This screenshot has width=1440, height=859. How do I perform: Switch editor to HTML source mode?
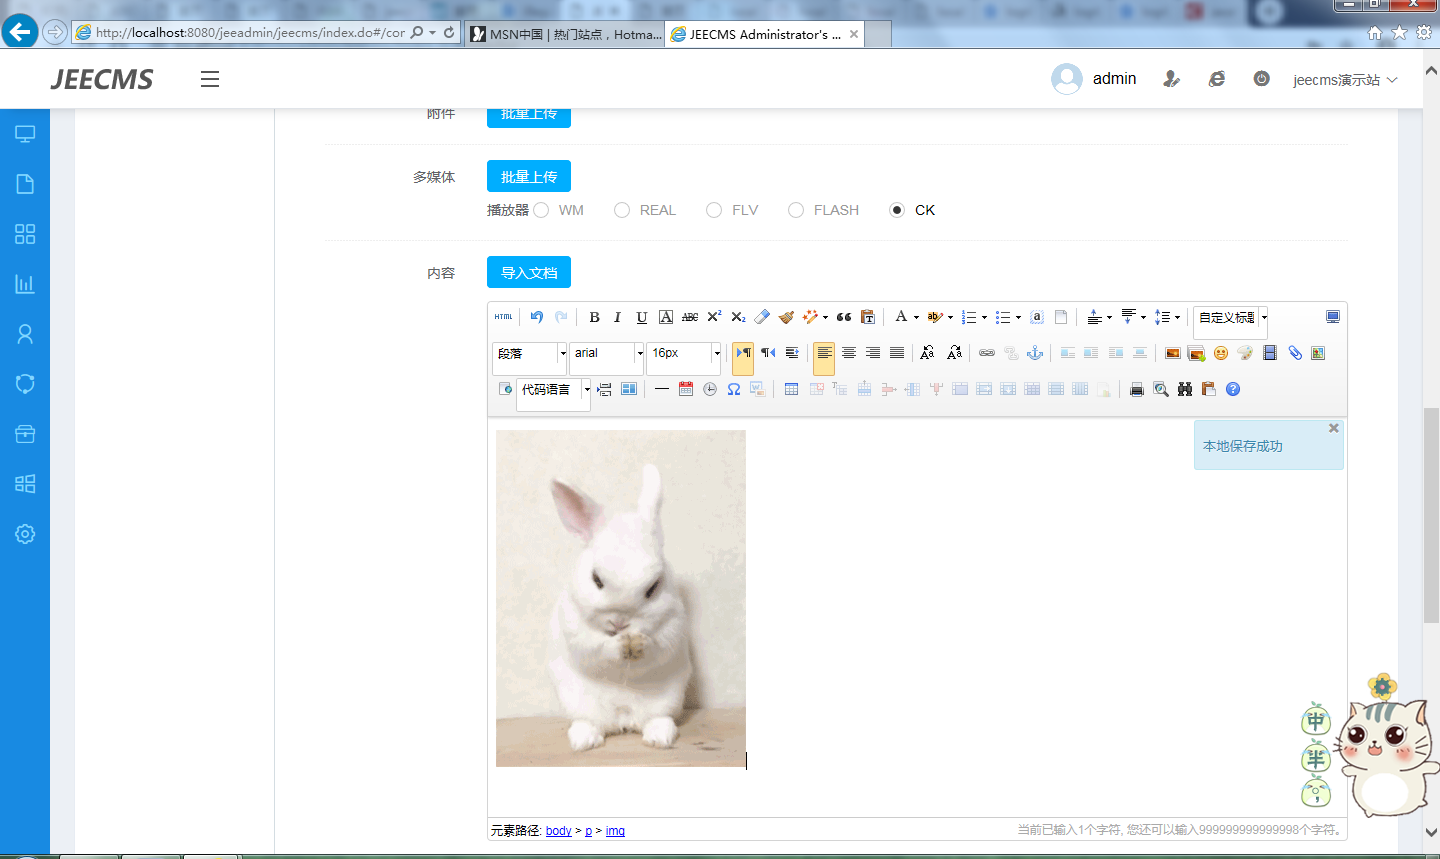[503, 317]
